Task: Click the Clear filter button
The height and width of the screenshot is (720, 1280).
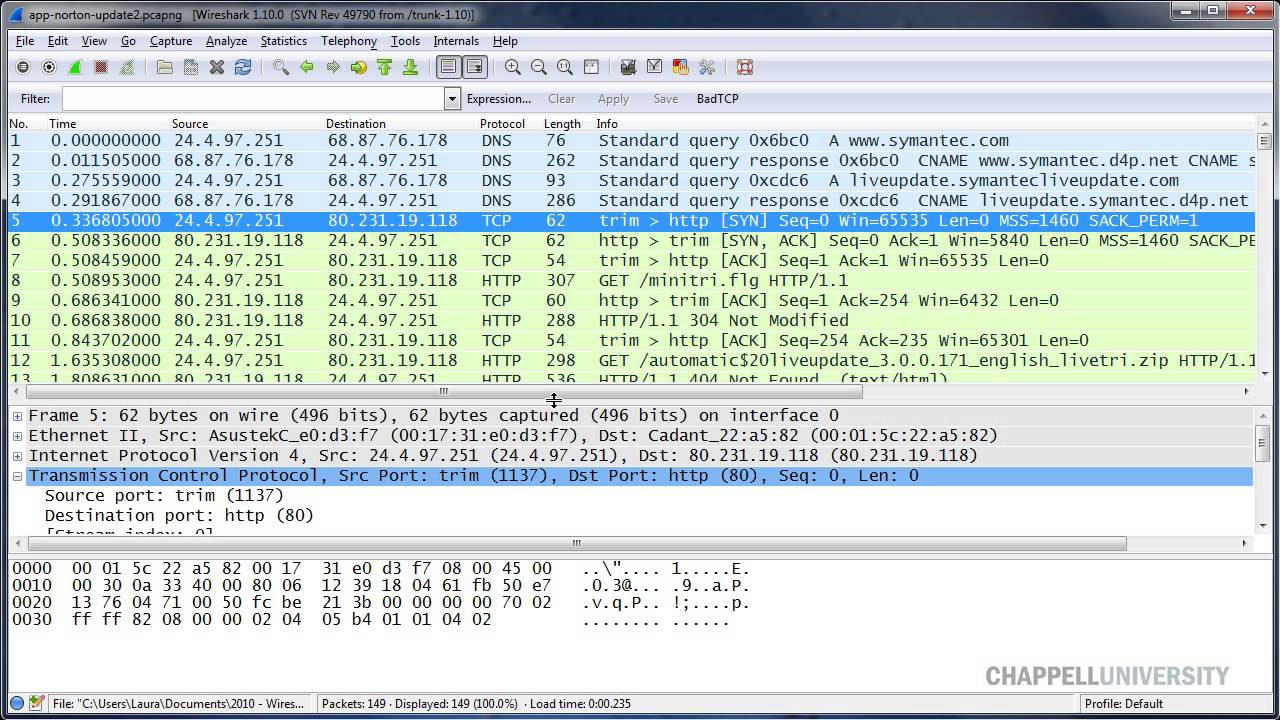Action: pos(562,99)
